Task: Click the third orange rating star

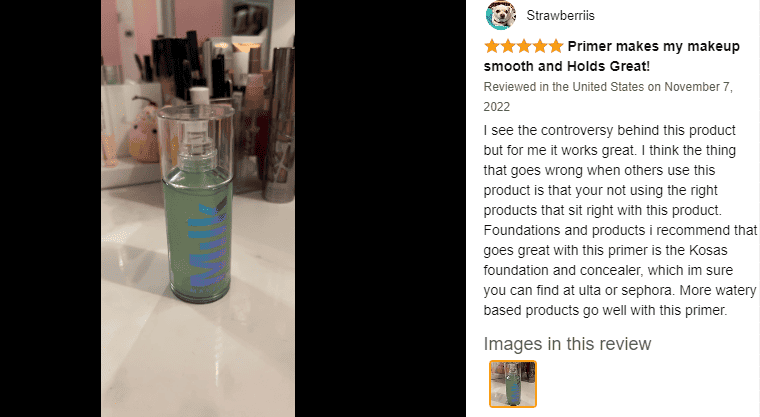Action: [523, 47]
